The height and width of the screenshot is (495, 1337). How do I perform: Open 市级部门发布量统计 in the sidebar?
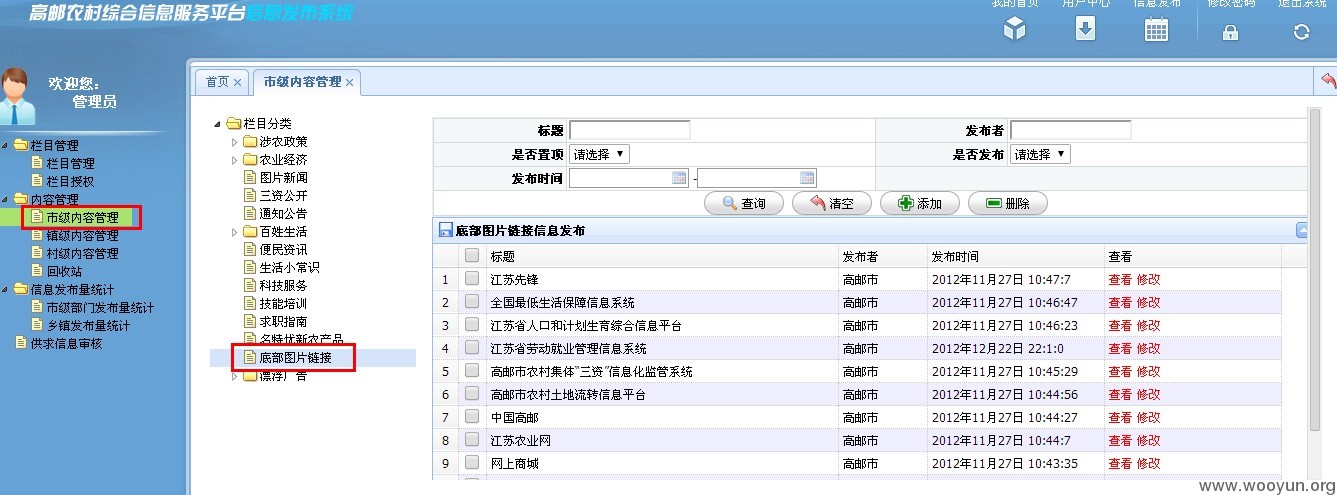coord(100,308)
